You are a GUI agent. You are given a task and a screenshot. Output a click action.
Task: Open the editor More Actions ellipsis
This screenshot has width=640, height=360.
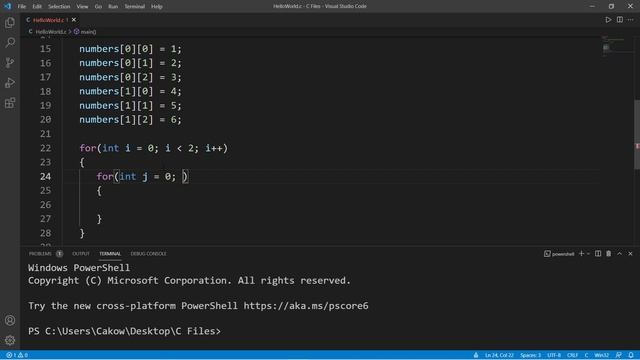tap(631, 20)
